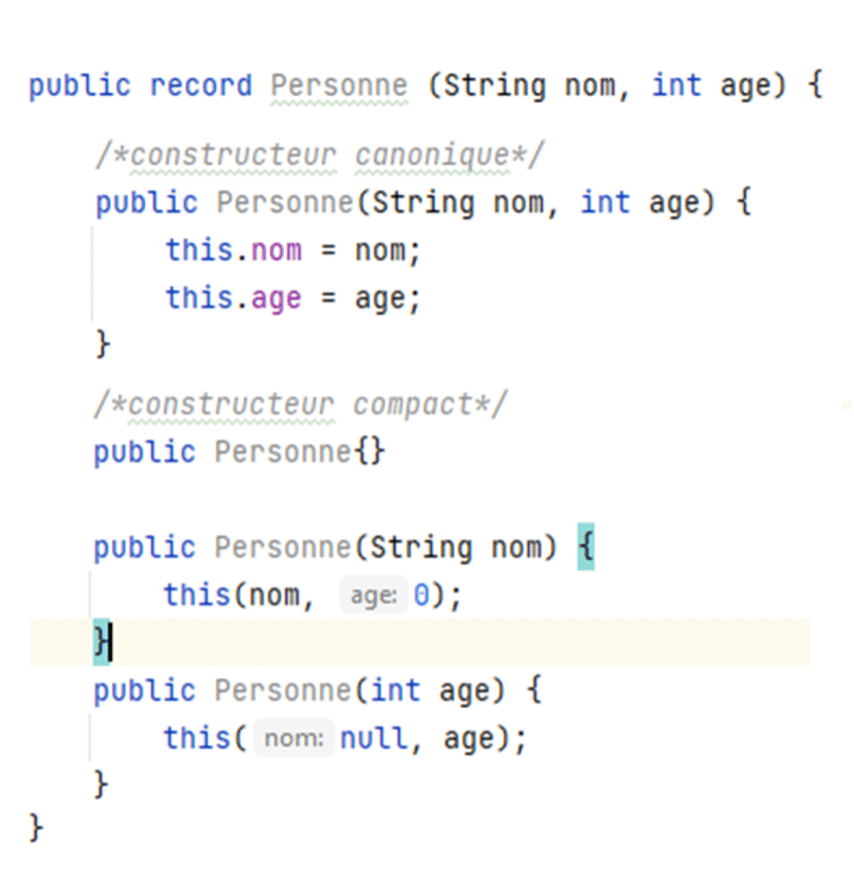The image size is (854, 872).
Task: Click the highlighted closing brace at caret
Action: (x=101, y=642)
